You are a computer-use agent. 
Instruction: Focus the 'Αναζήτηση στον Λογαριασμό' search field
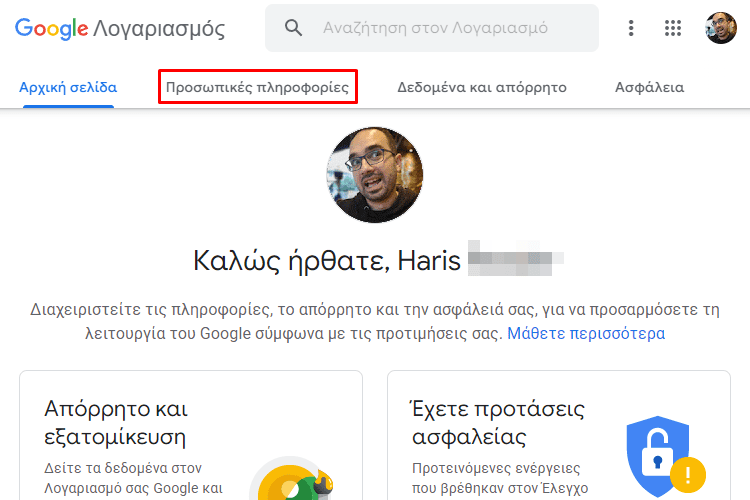[x=432, y=28]
